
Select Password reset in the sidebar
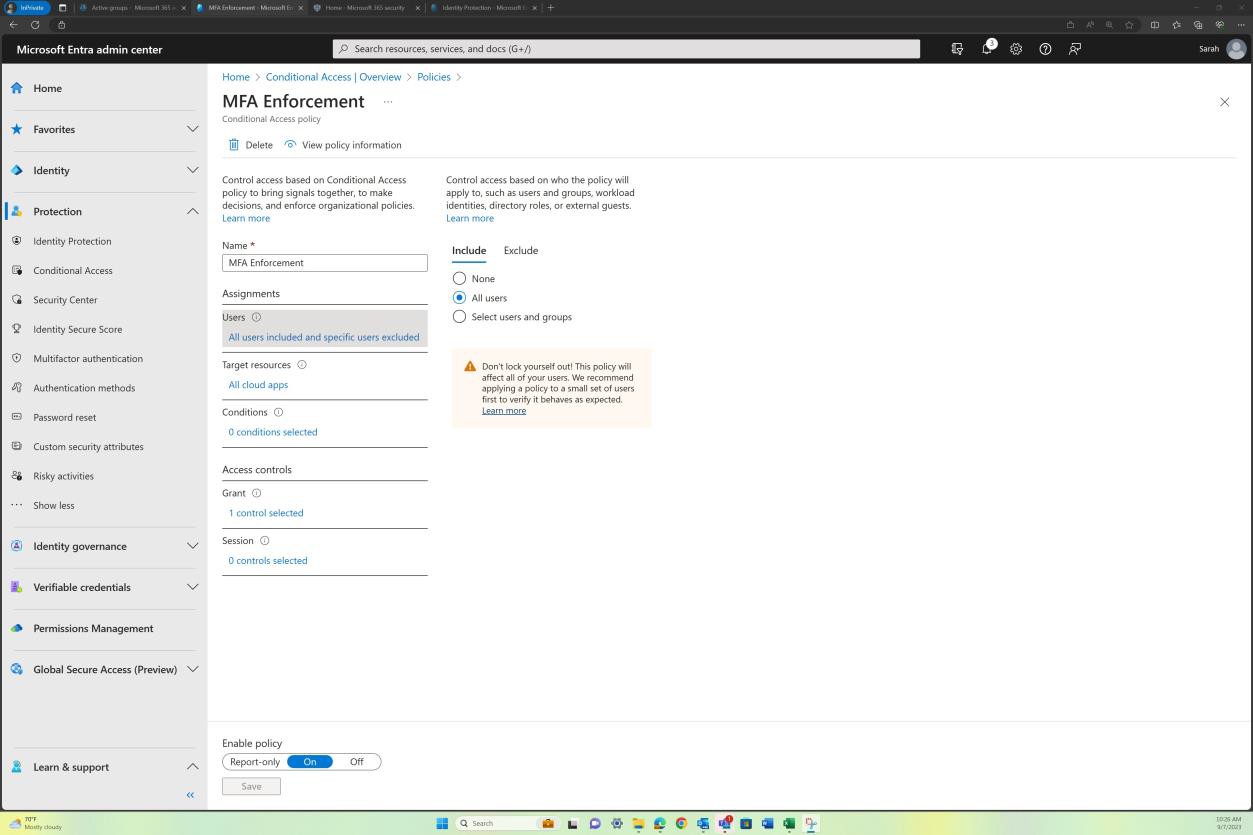(x=64, y=417)
